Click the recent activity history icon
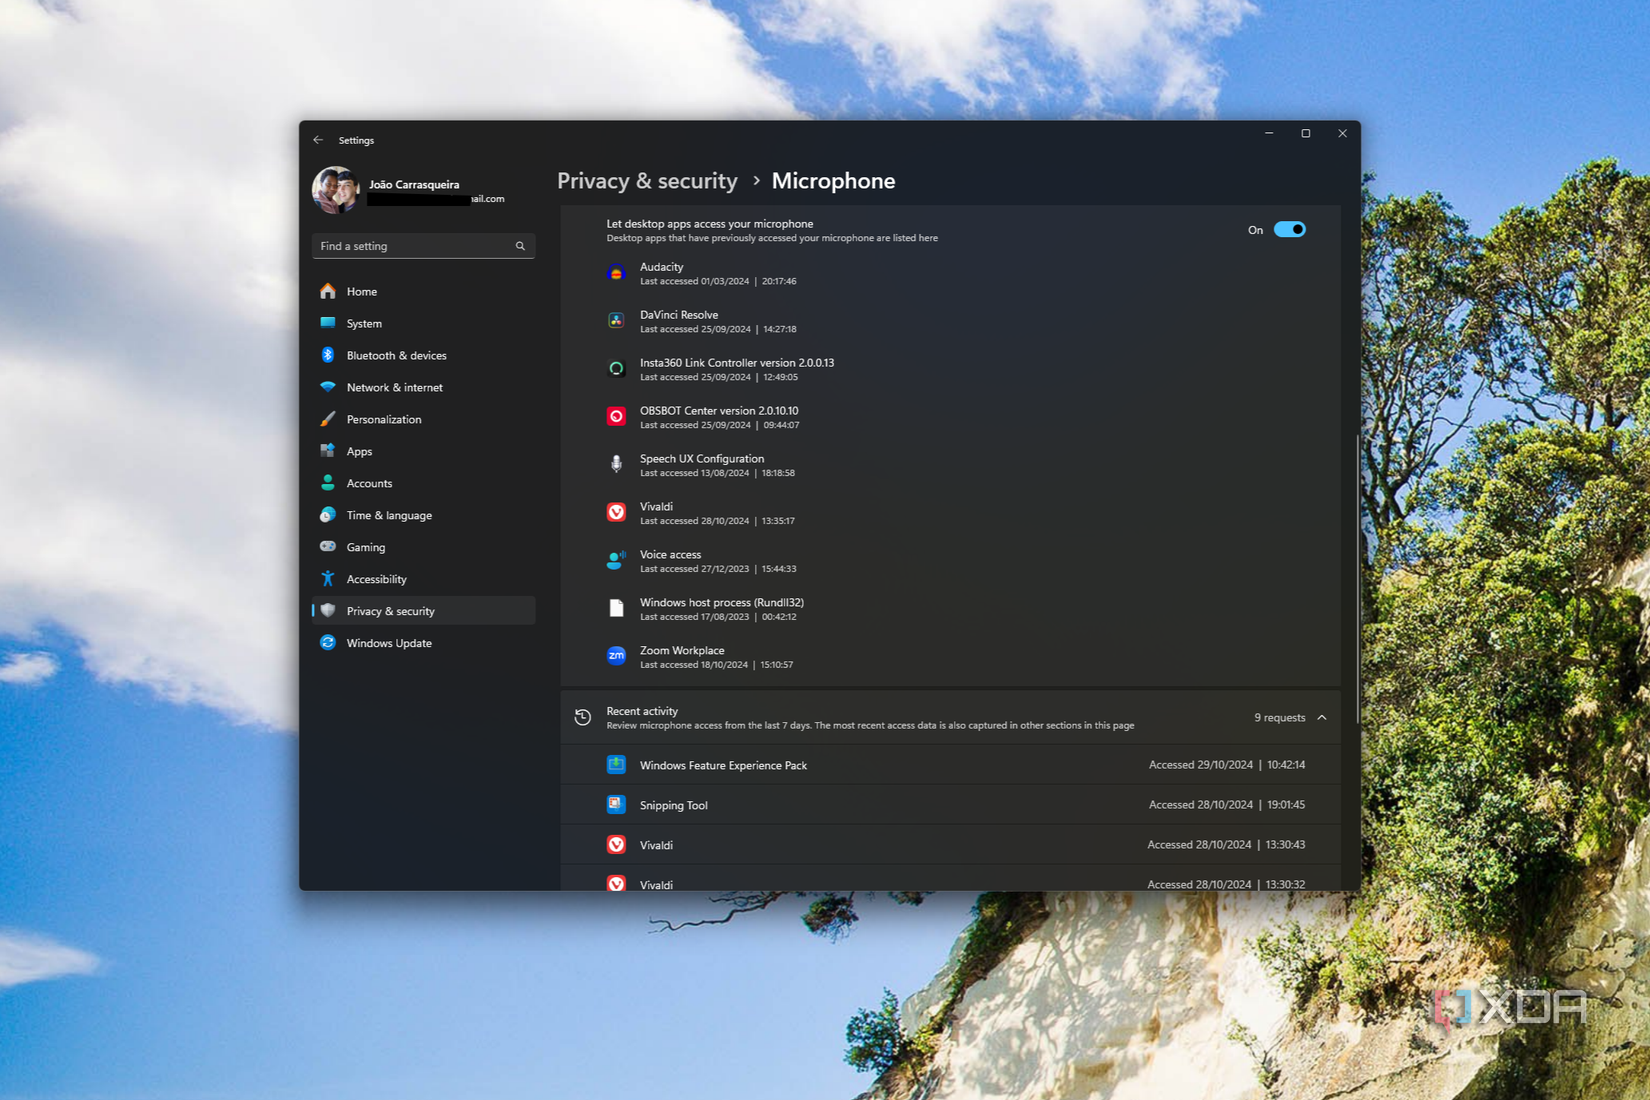The width and height of the screenshot is (1650, 1100). coord(582,717)
